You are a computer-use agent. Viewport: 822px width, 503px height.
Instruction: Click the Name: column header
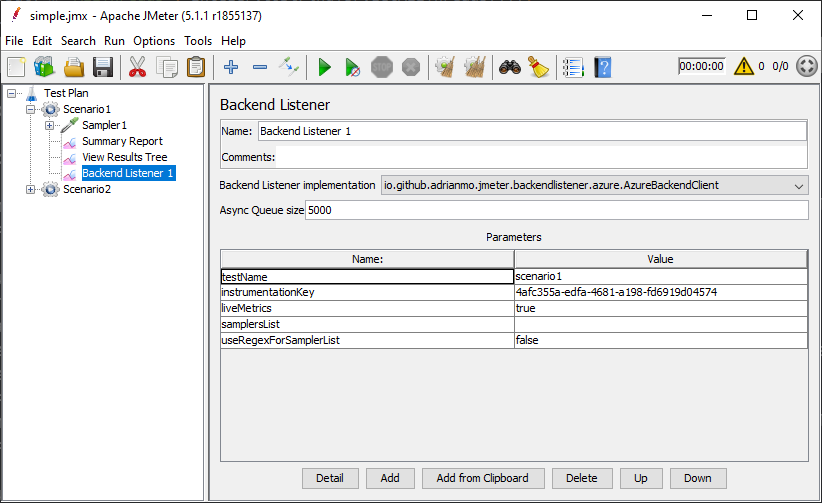[367, 259]
